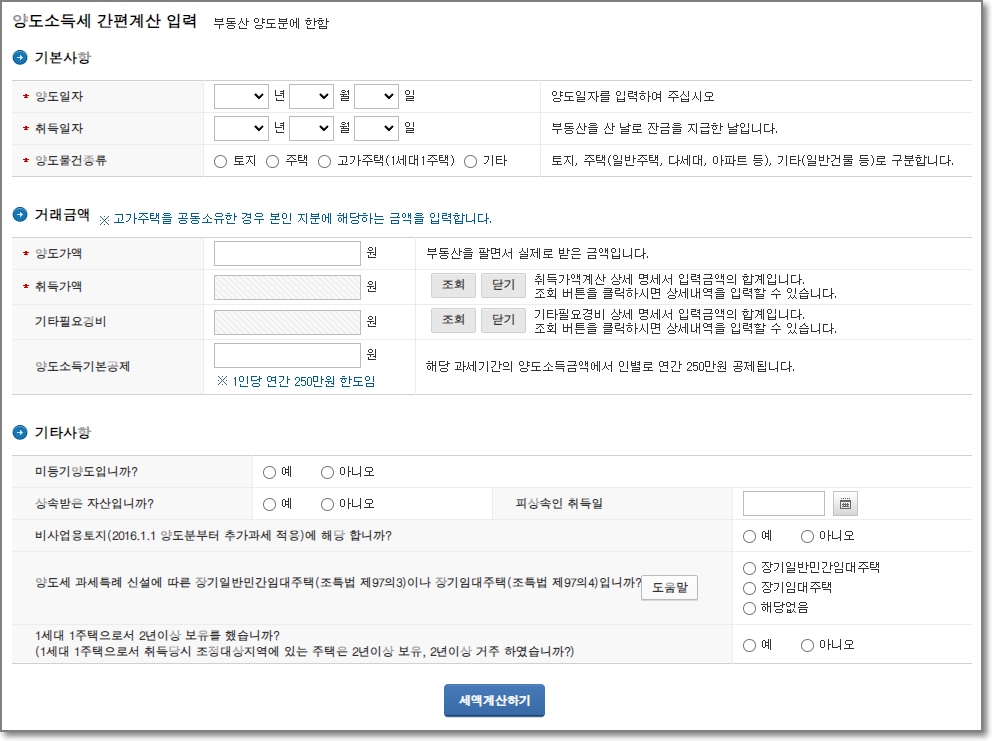Open the 양도일자 day dropdown

(x=376, y=96)
